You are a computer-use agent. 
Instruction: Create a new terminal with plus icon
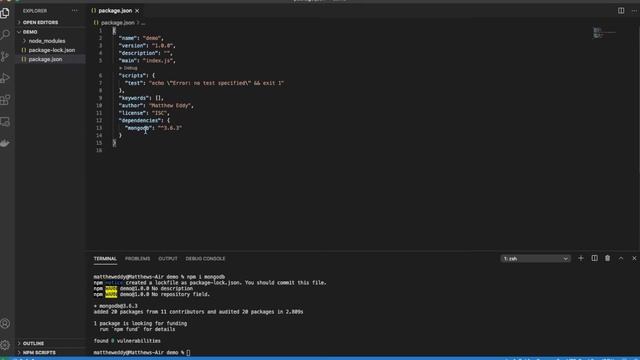pos(581,258)
